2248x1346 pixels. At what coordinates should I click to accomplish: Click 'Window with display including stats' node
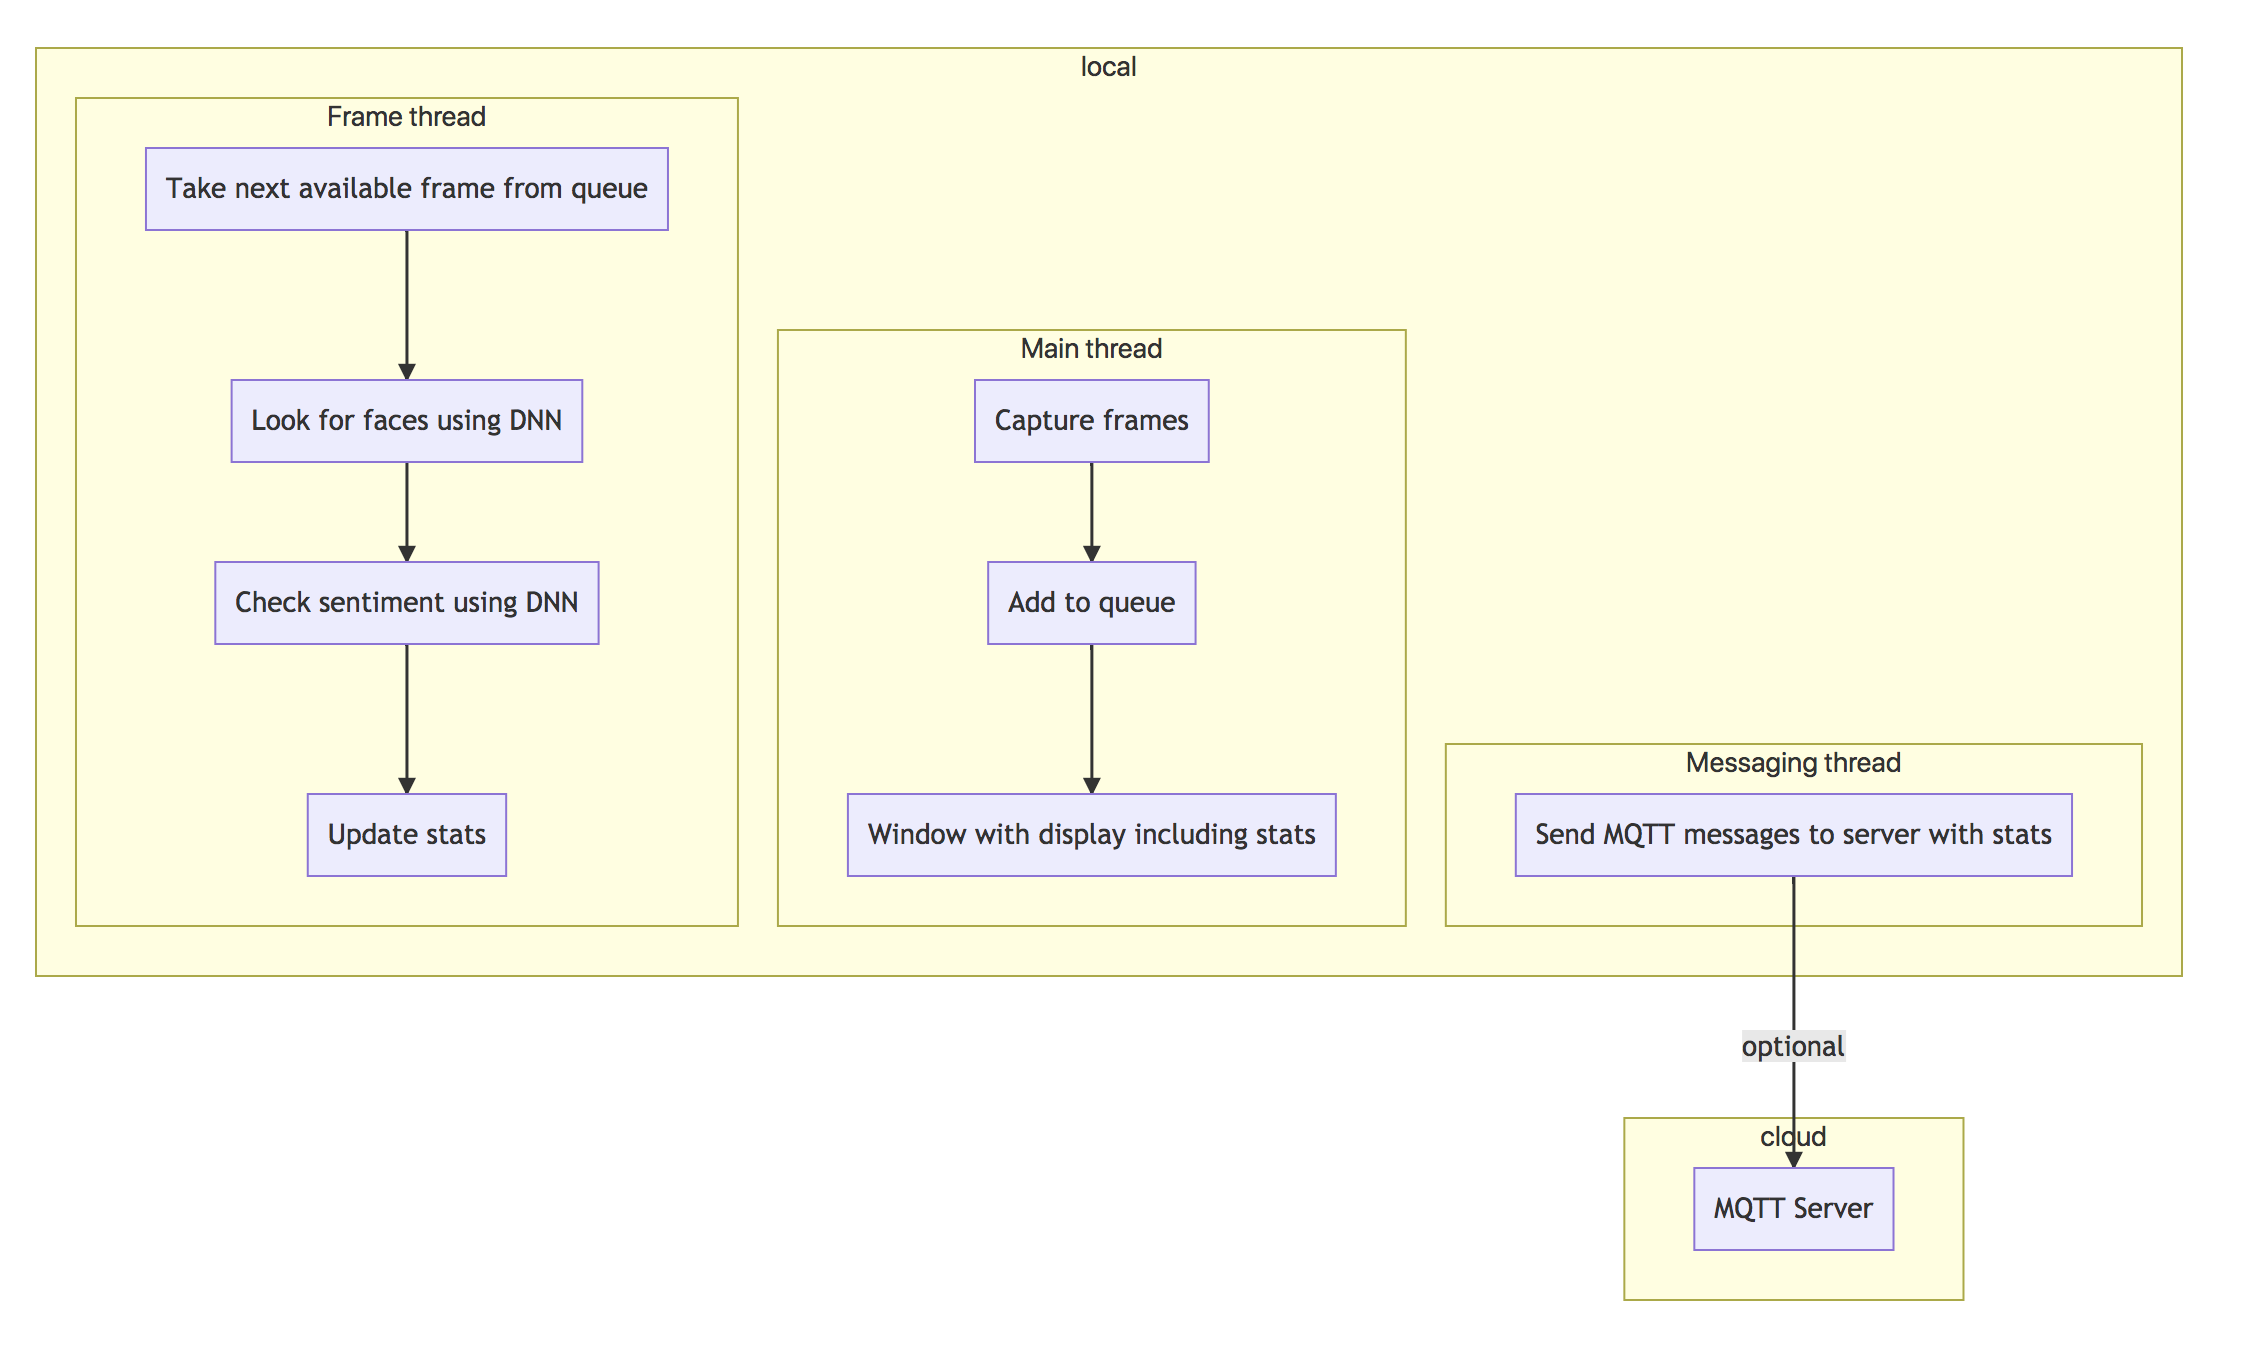point(1091,835)
